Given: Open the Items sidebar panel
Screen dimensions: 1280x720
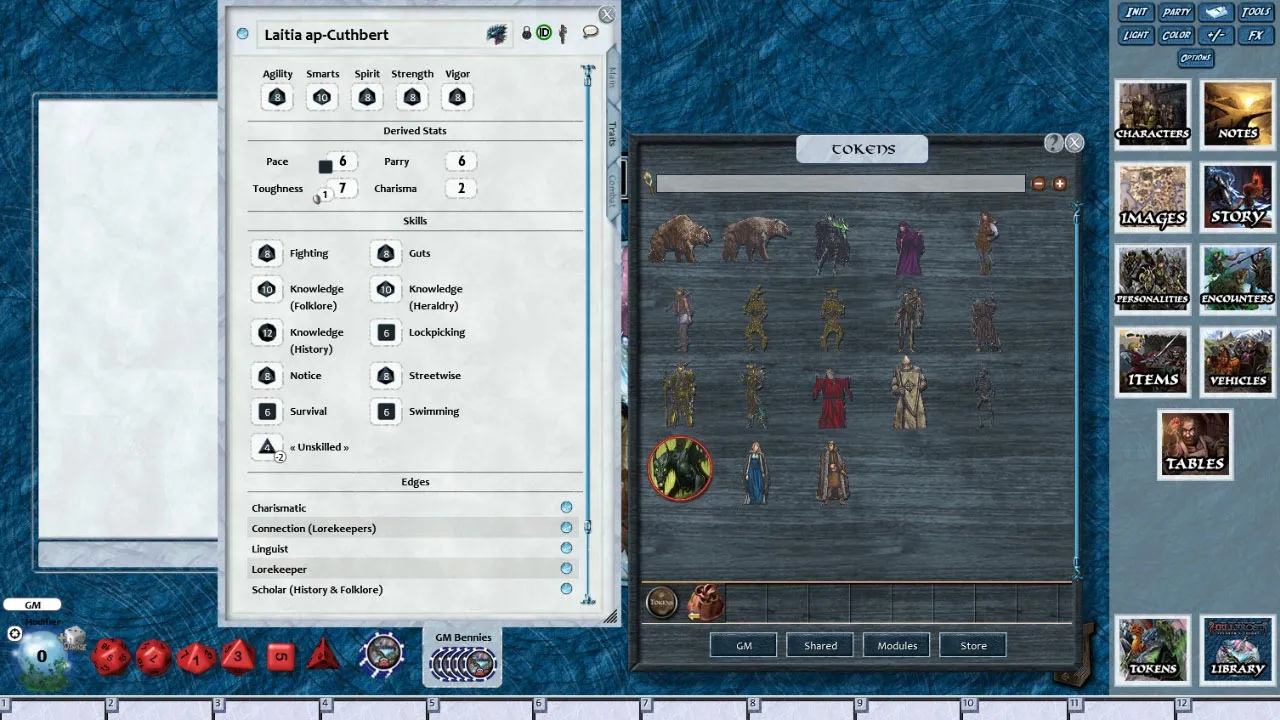Looking at the screenshot, I should pos(1153,361).
